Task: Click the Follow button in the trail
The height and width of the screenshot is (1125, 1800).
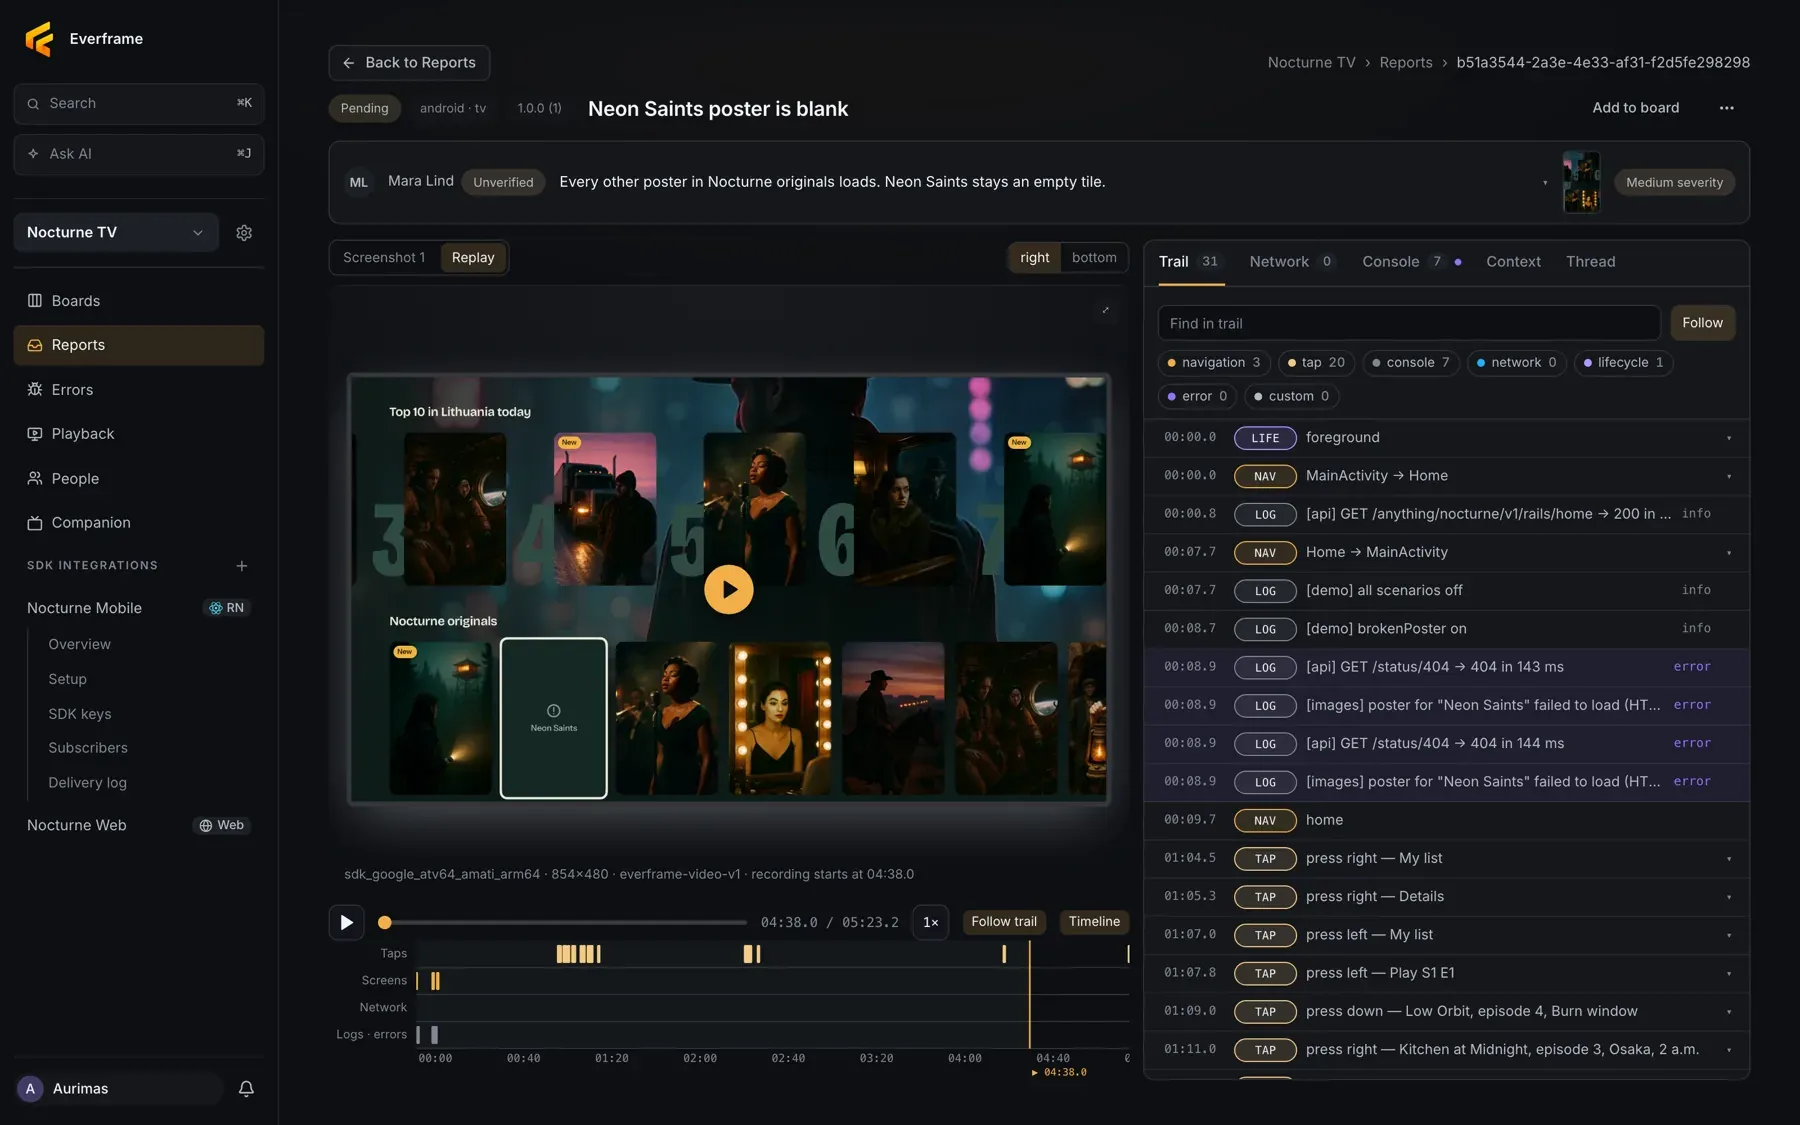Action: 1702,323
